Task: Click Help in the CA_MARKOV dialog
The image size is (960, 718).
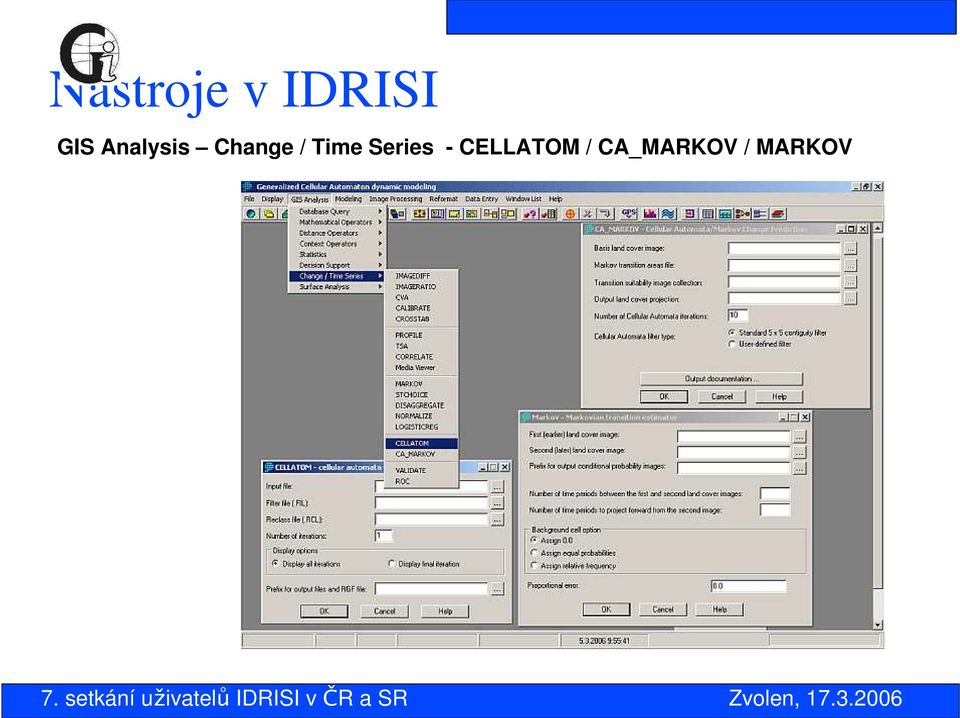Action: click(779, 397)
